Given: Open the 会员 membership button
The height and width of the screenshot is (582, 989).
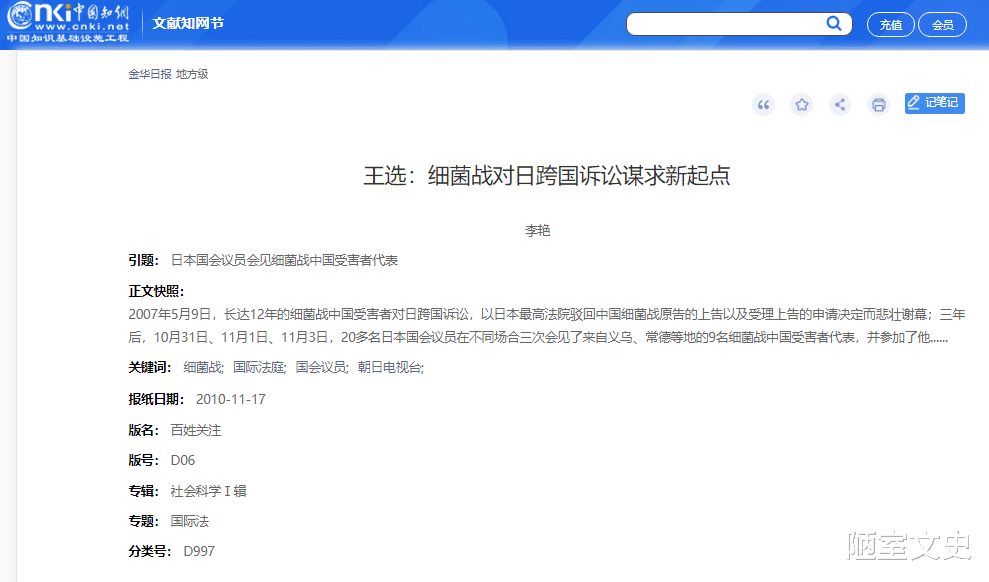Looking at the screenshot, I should (x=942, y=25).
